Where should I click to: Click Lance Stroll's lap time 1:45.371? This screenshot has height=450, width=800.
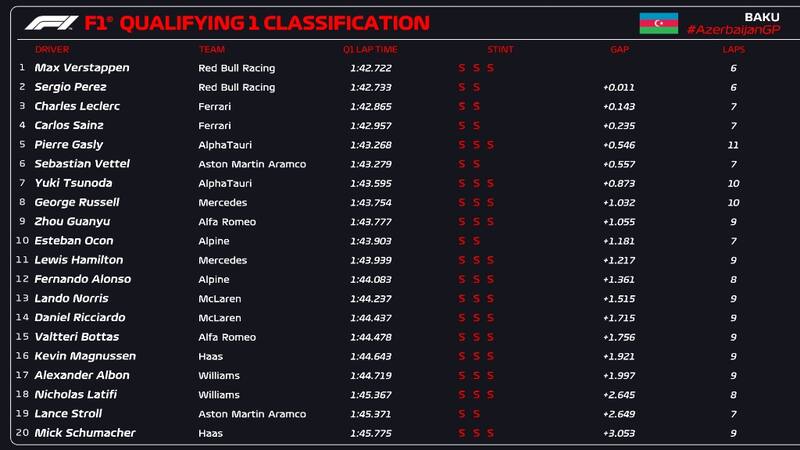[x=369, y=414]
